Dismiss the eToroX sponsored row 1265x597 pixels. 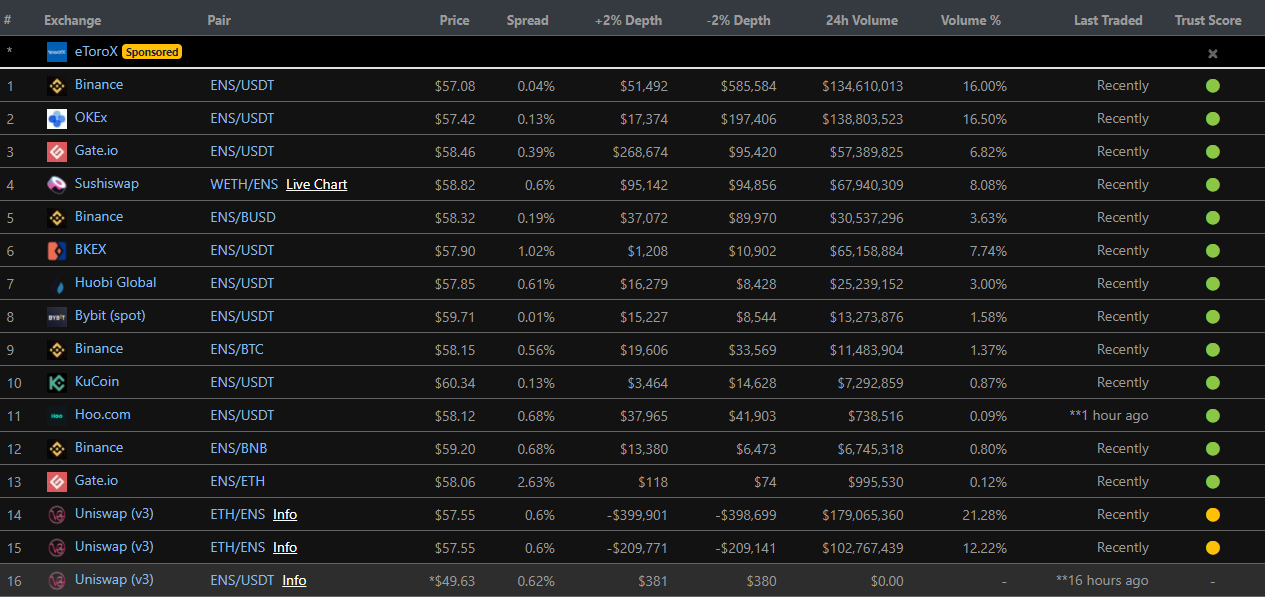click(x=1212, y=54)
